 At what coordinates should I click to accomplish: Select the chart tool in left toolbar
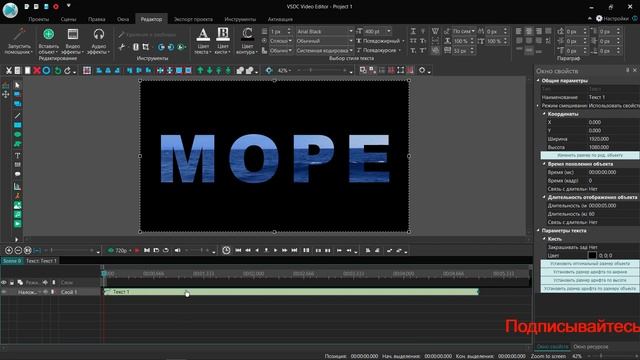(x=17, y=187)
